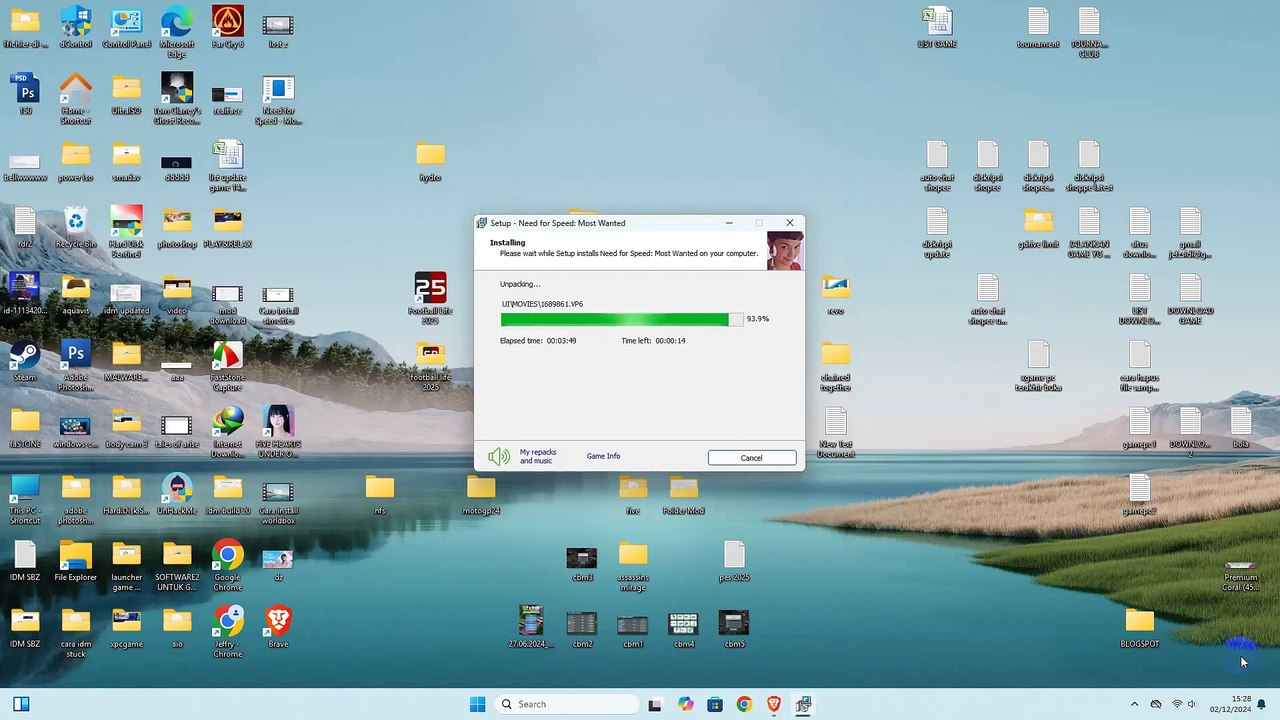Open the pes 2025 file
The image size is (1280, 720).
[x=734, y=562]
